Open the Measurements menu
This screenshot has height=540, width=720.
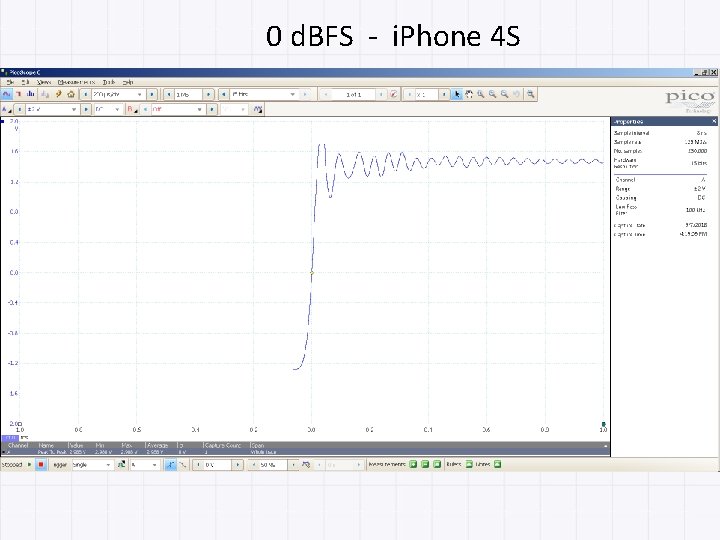pos(76,82)
